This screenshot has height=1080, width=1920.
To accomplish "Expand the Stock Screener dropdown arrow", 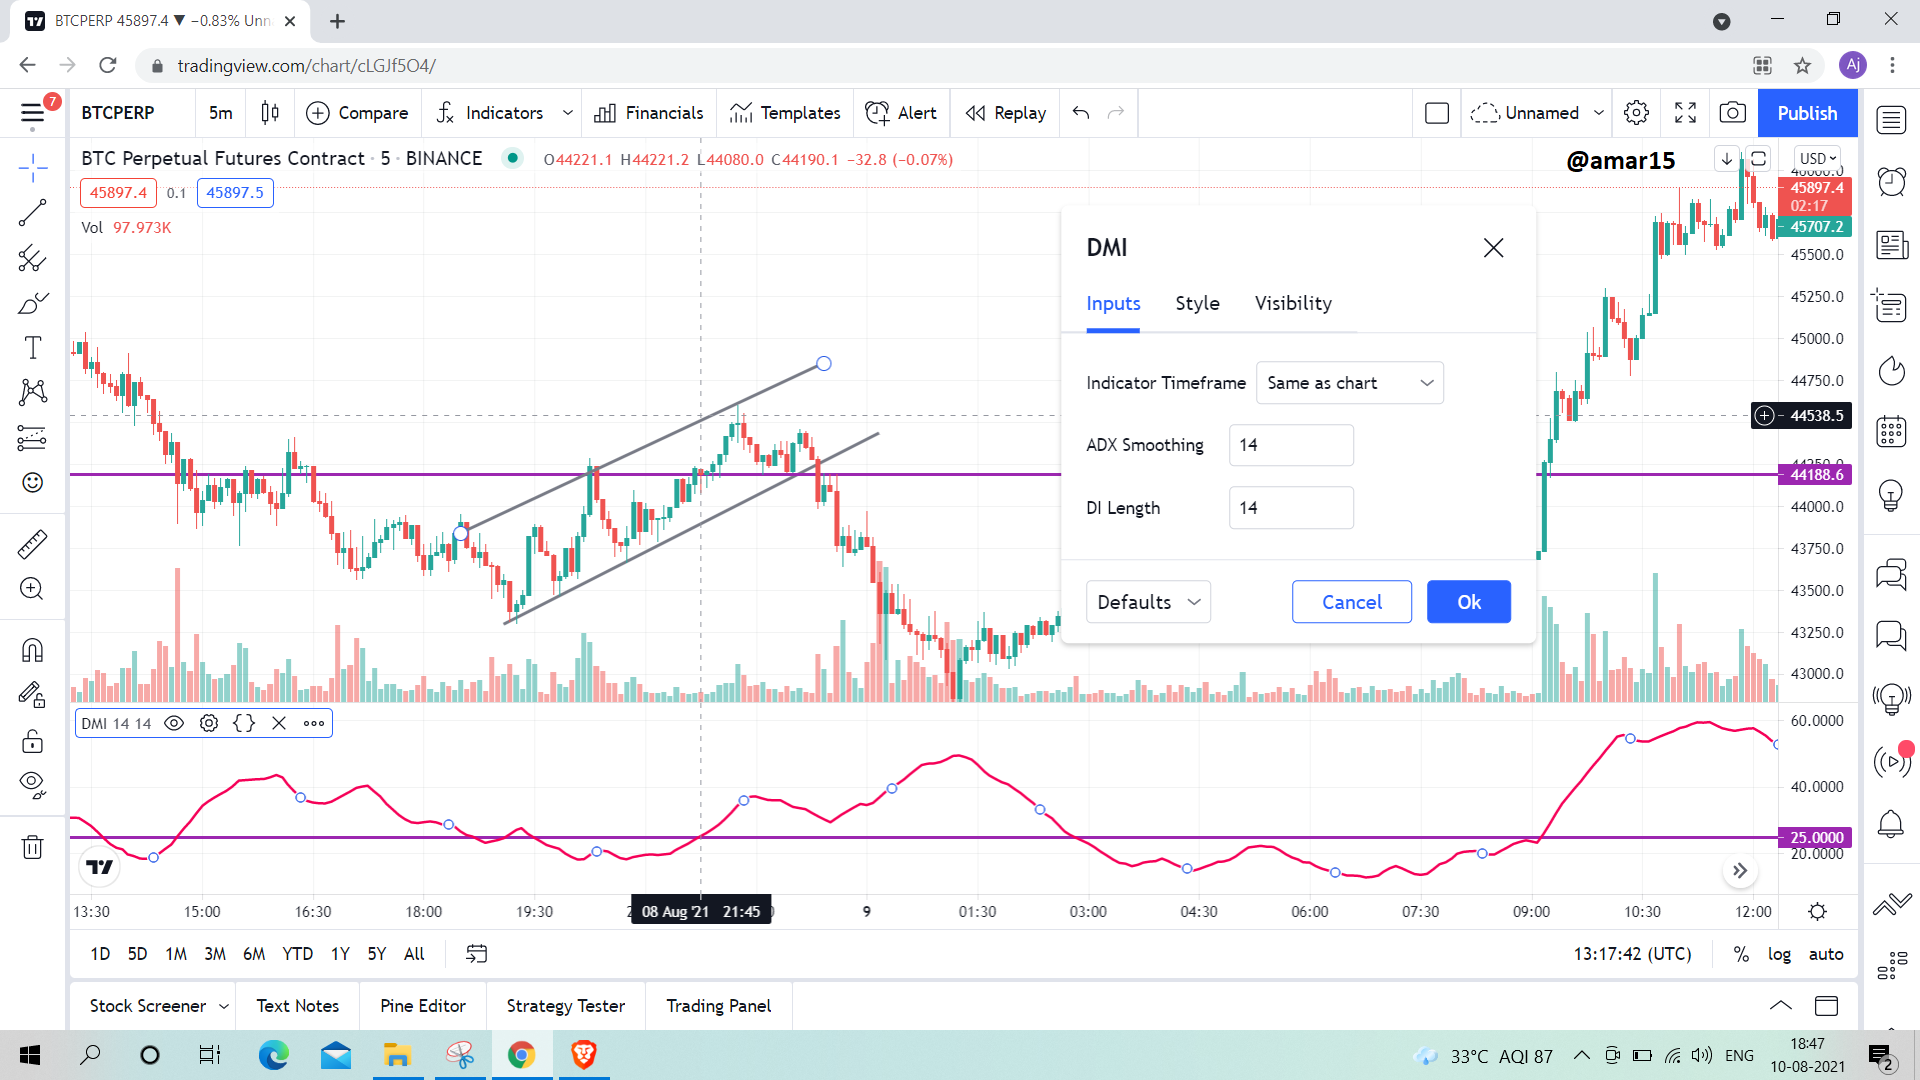I will (224, 1006).
